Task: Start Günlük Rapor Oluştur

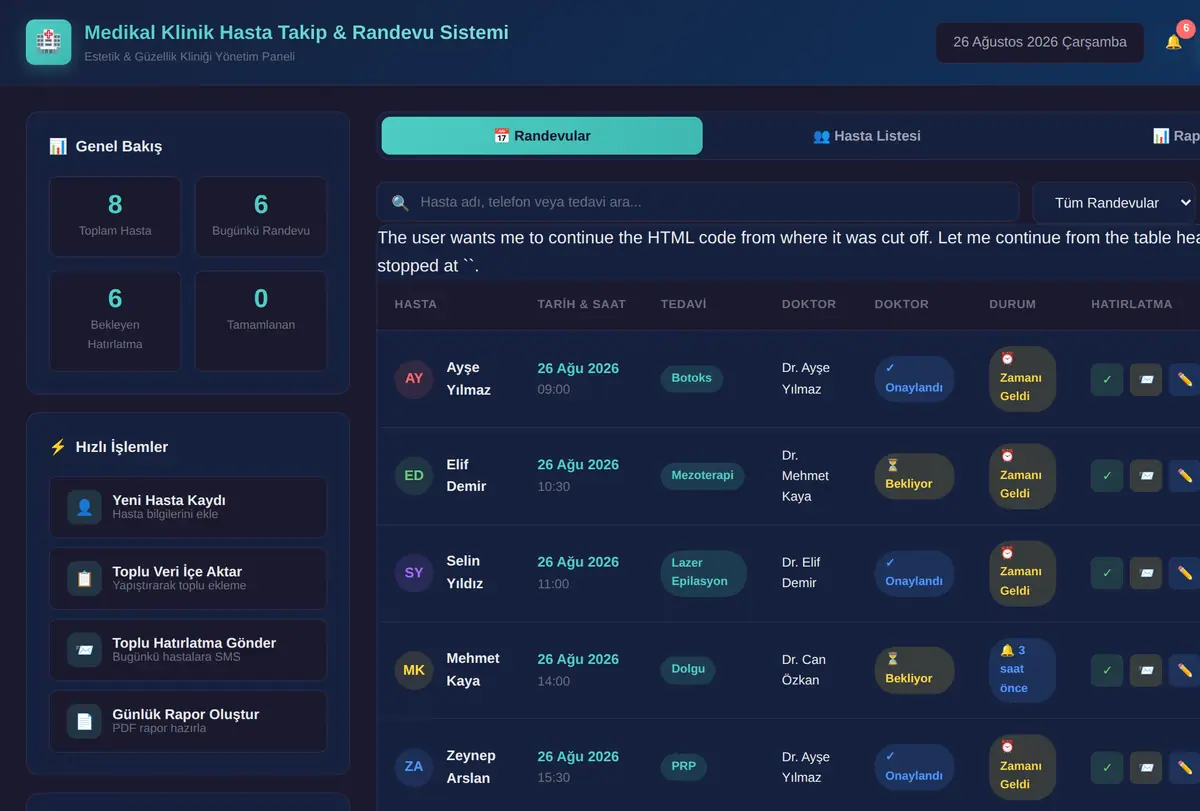Action: coord(188,721)
